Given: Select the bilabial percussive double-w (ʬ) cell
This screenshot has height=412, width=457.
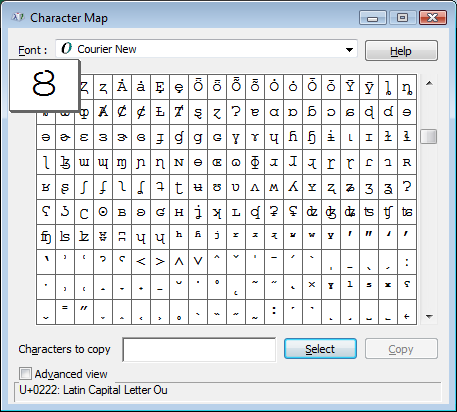Looking at the screenshot, I should coord(103,237).
